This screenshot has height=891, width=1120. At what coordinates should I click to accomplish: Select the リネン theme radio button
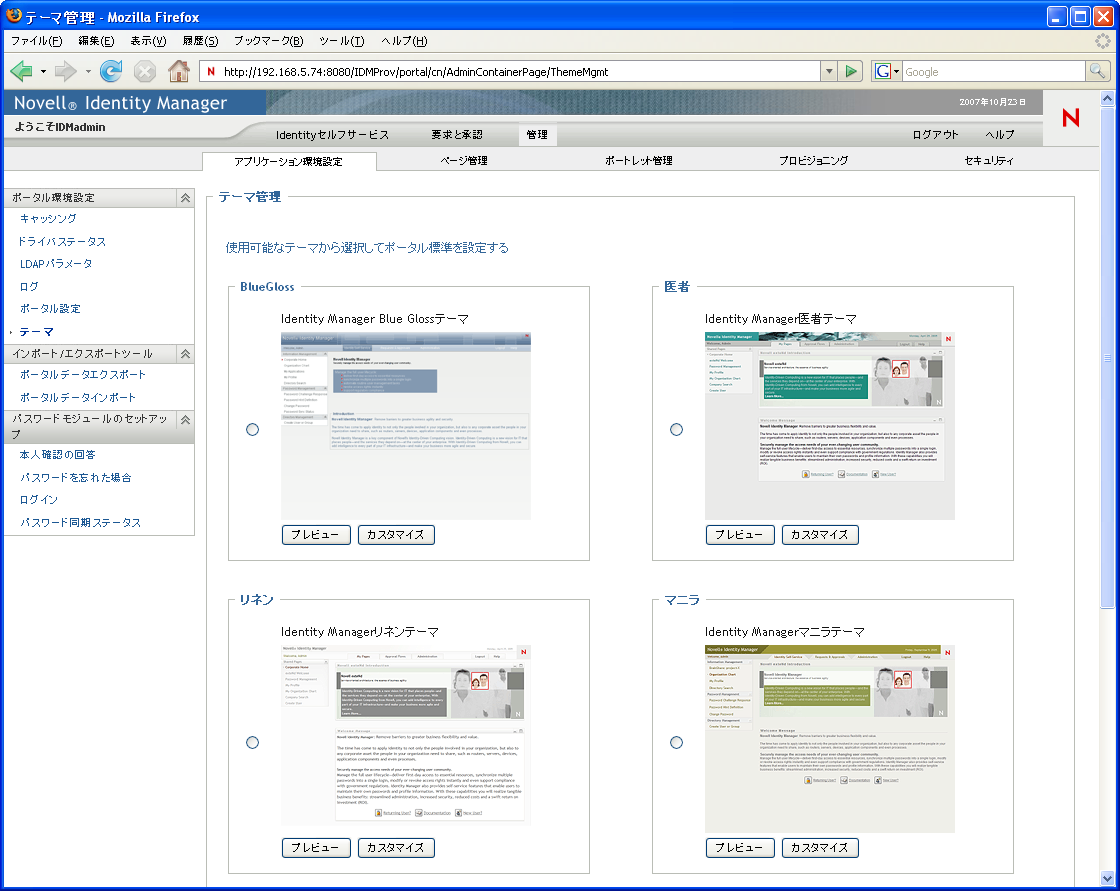(x=252, y=742)
